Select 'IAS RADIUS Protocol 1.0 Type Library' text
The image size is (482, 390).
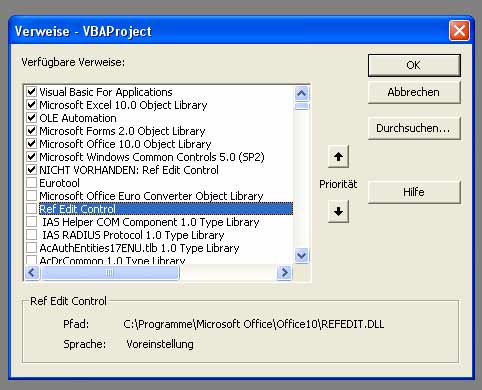point(133,235)
